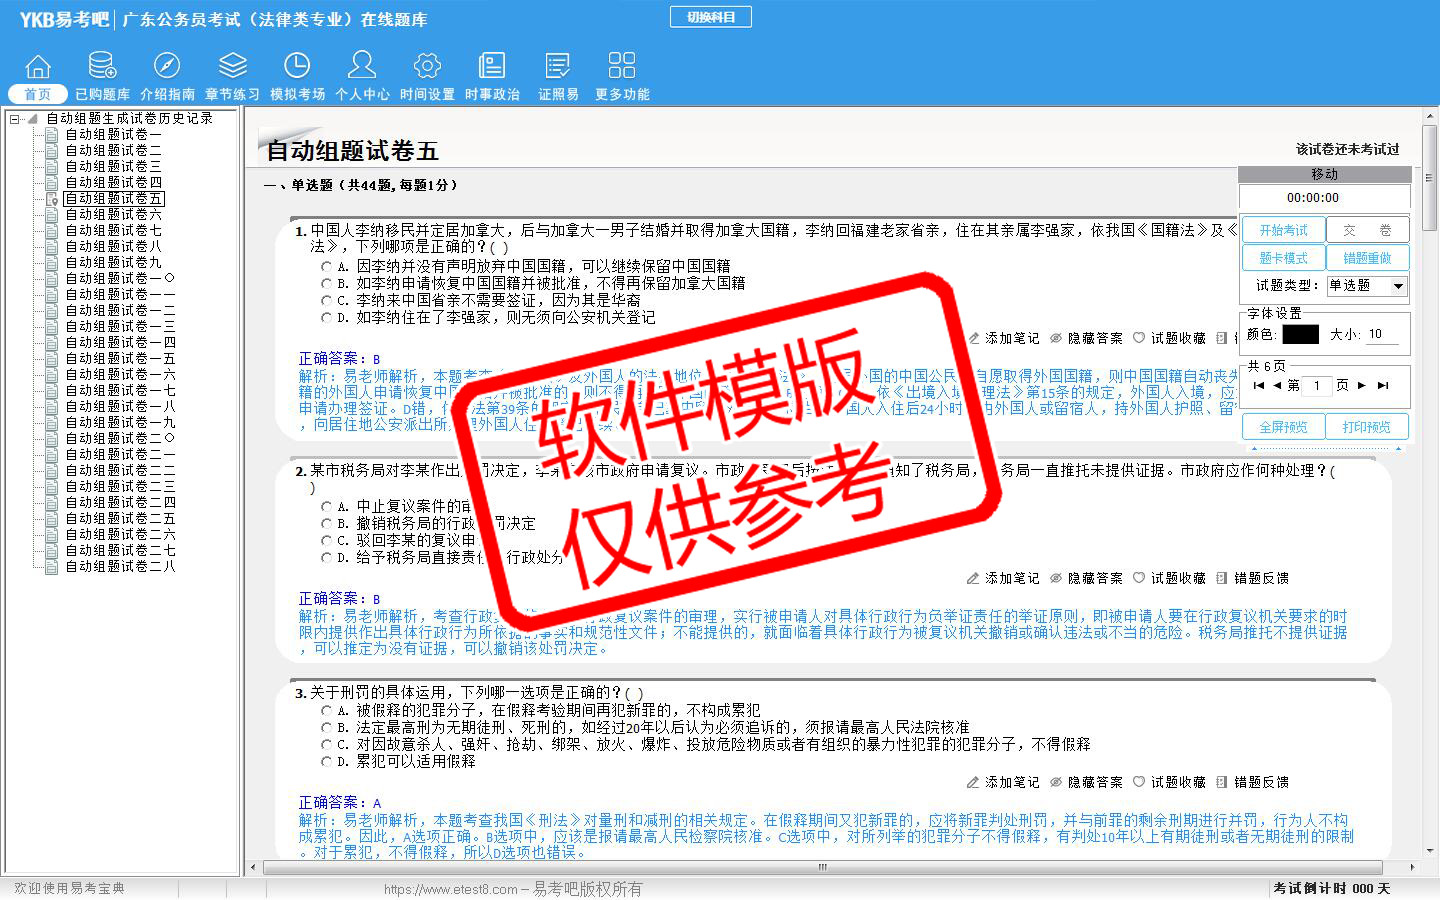Open the 已购题库 purchased question bank icon
The image size is (1440, 900).
[x=102, y=67]
